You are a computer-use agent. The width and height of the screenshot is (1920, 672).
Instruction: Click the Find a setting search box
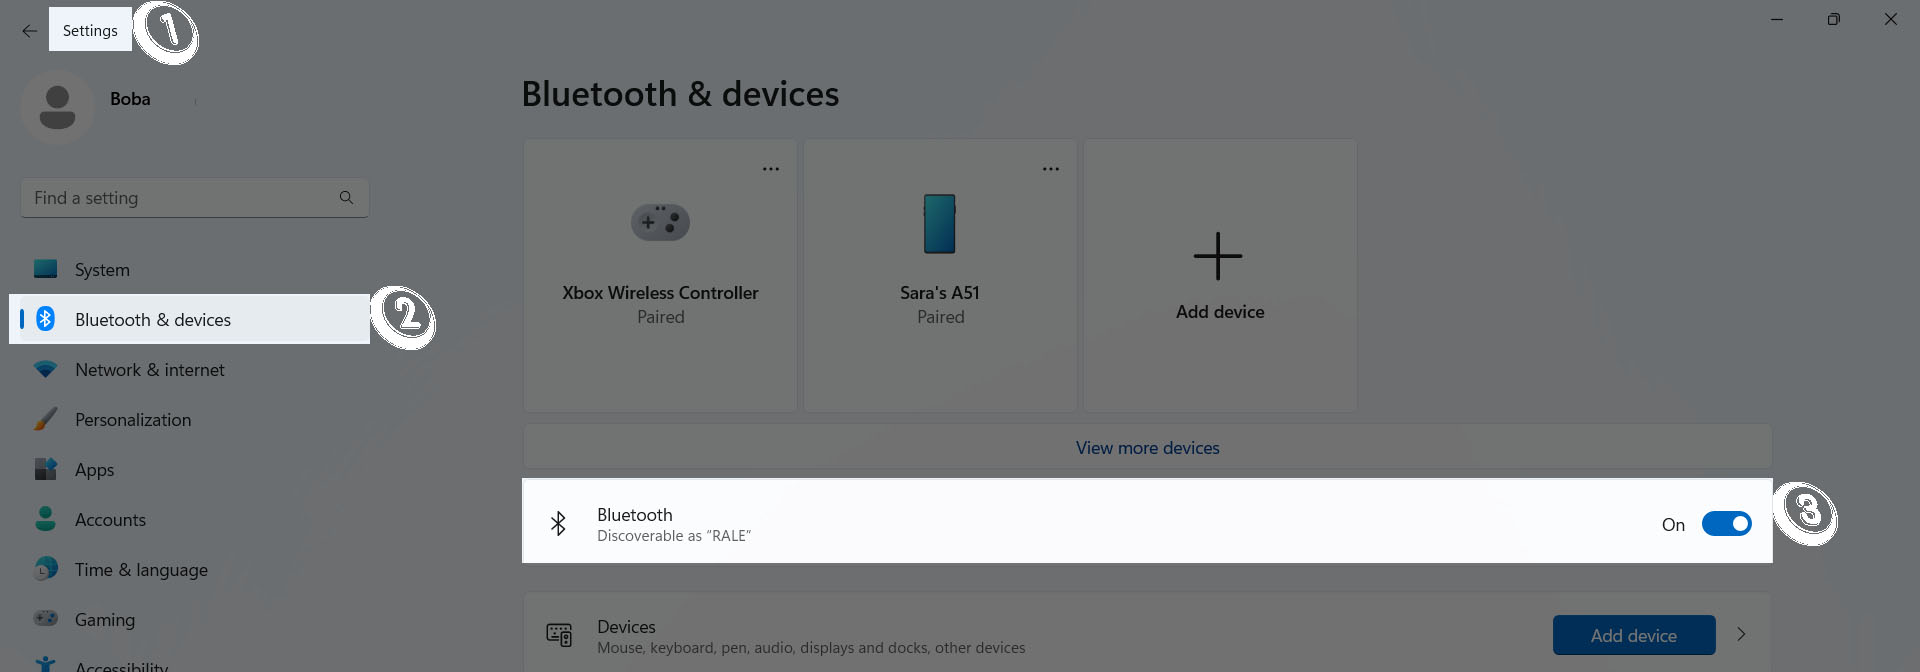180,198
